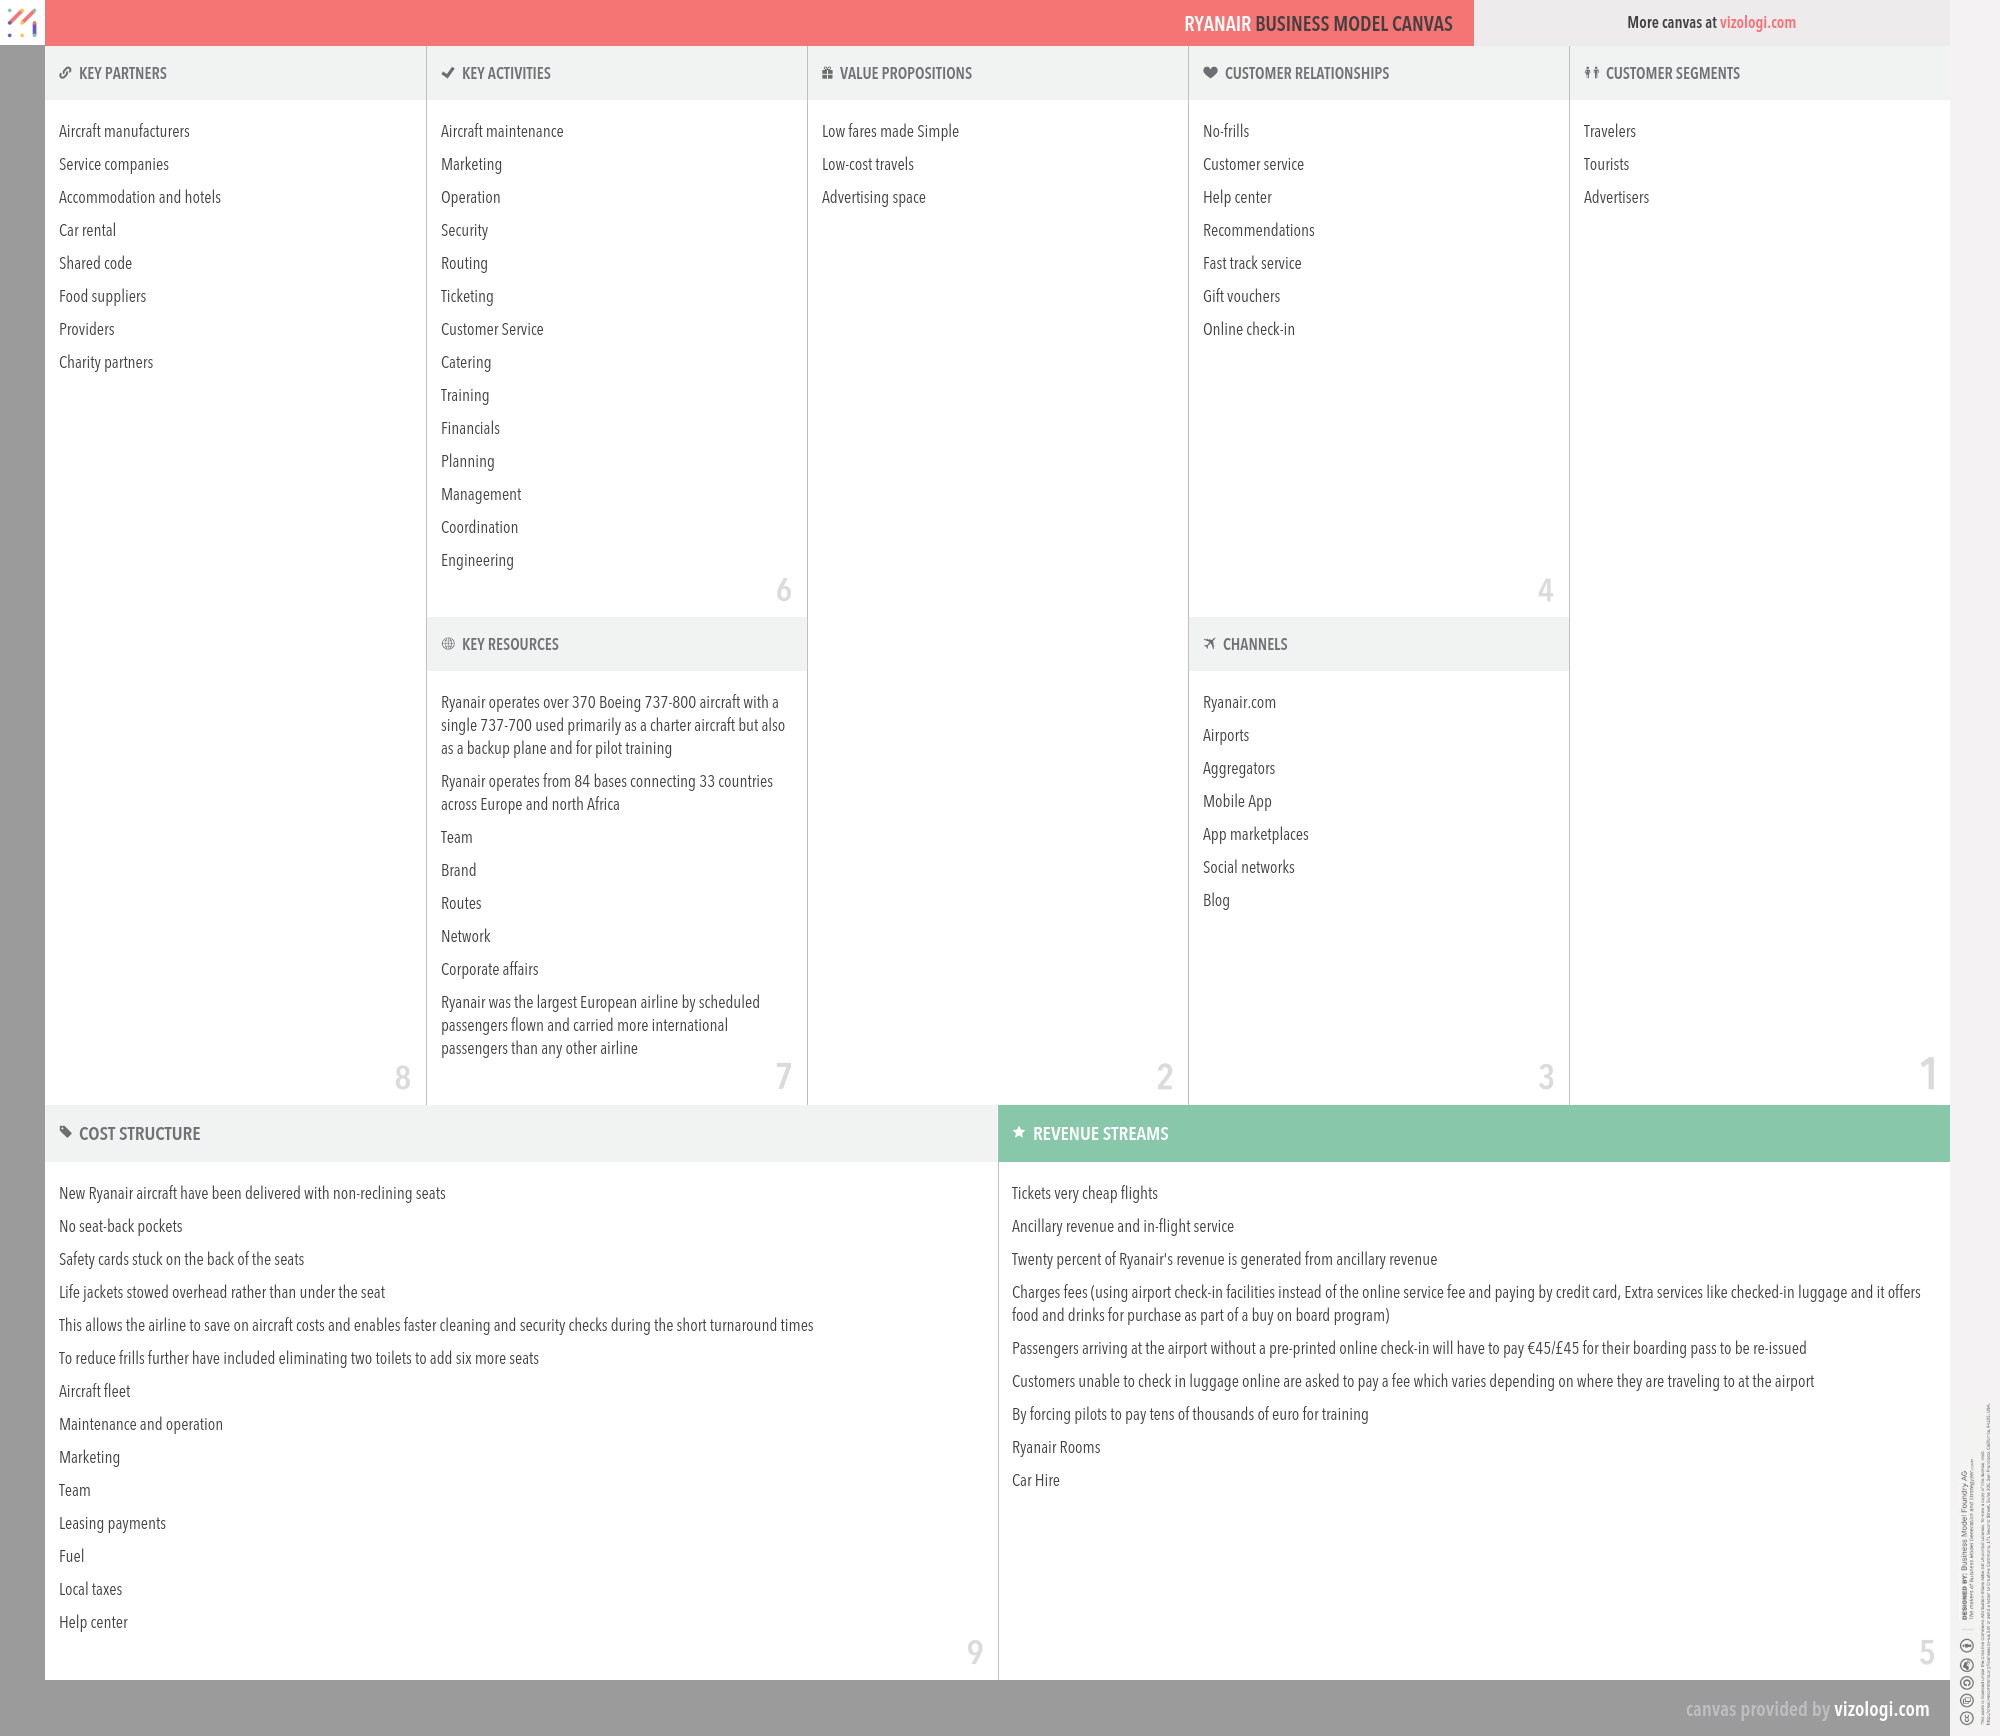
Task: Click 'Tickets very cheap flights' revenue item
Action: click(1084, 1193)
